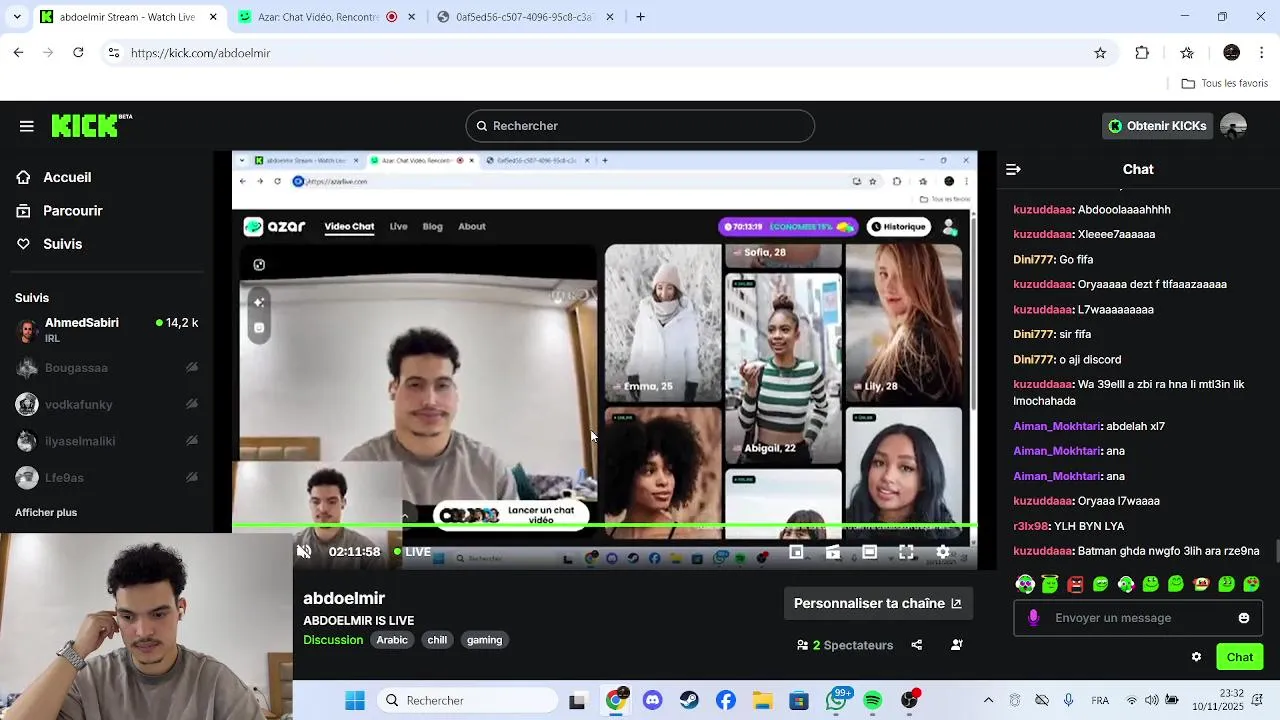This screenshot has width=1280, height=720.
Task: Open WhatsApp from the taskbar
Action: point(836,701)
